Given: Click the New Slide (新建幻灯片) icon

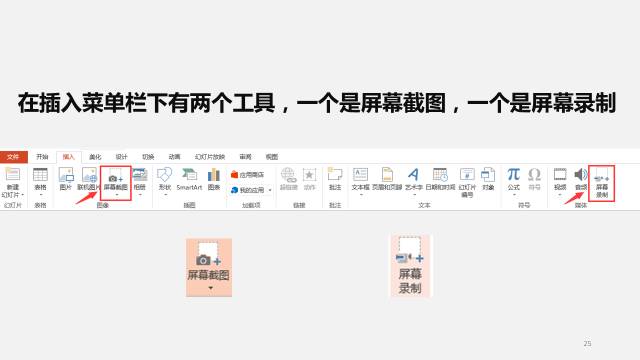Looking at the screenshot, I should pyautogui.click(x=13, y=174).
